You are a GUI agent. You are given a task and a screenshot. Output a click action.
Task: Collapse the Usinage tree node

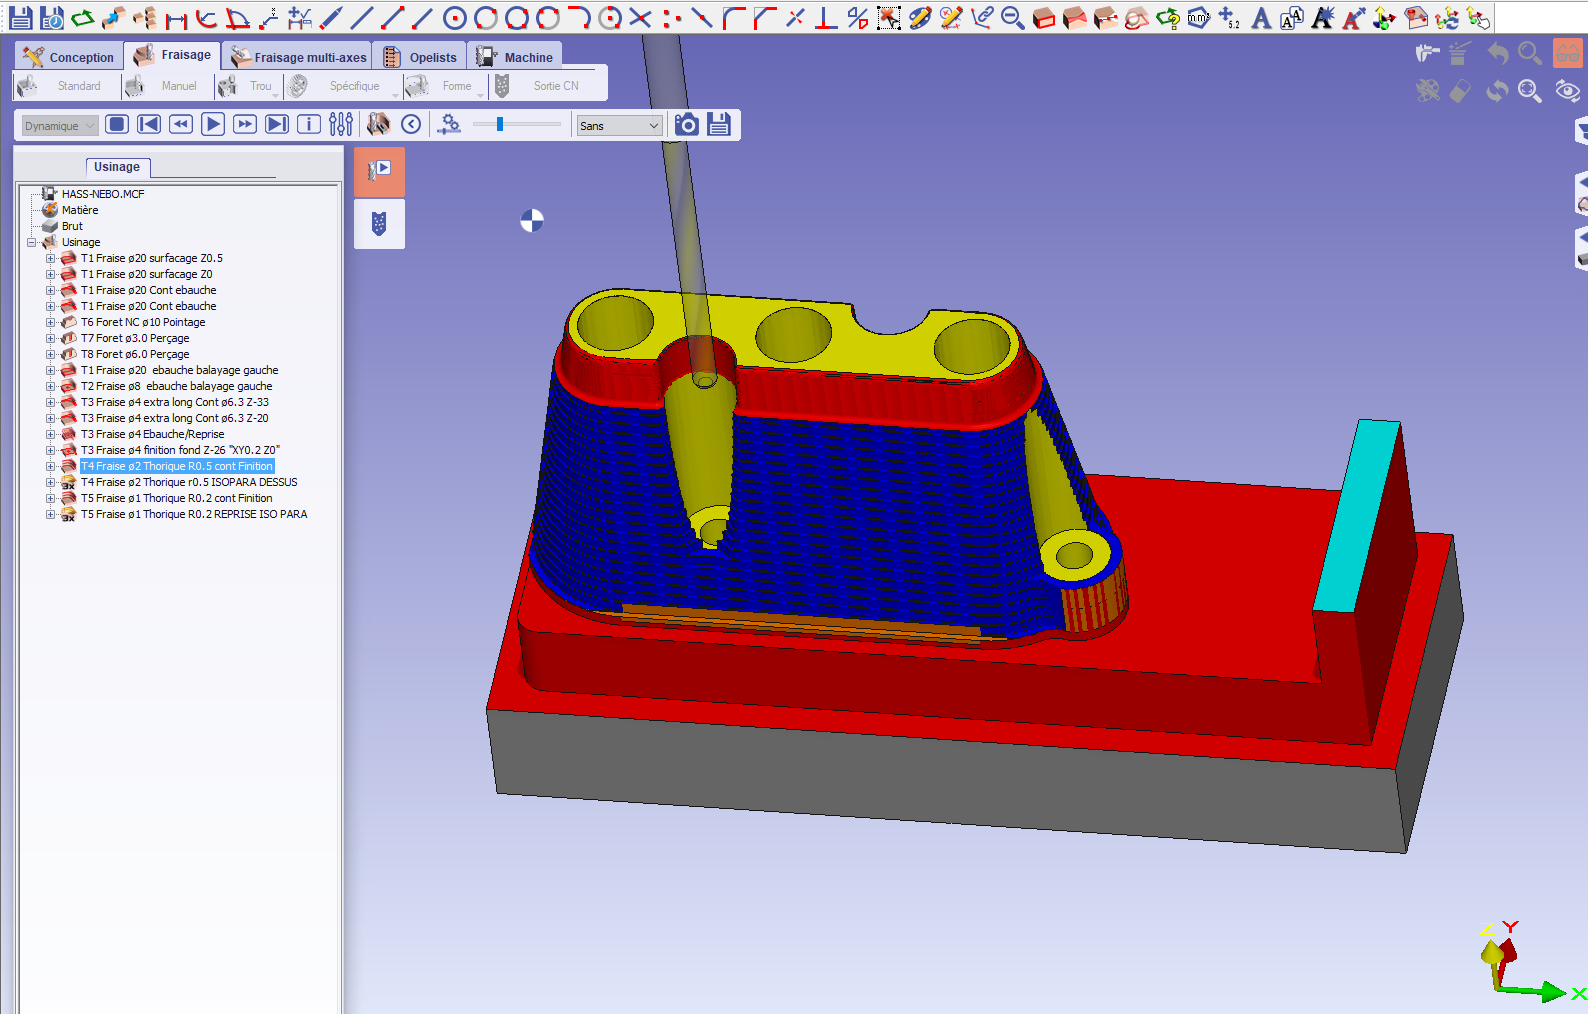pyautogui.click(x=32, y=242)
